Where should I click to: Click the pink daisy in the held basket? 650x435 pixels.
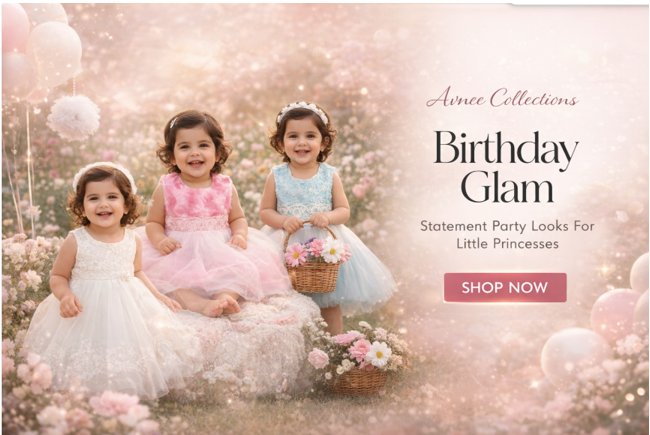pos(296,254)
